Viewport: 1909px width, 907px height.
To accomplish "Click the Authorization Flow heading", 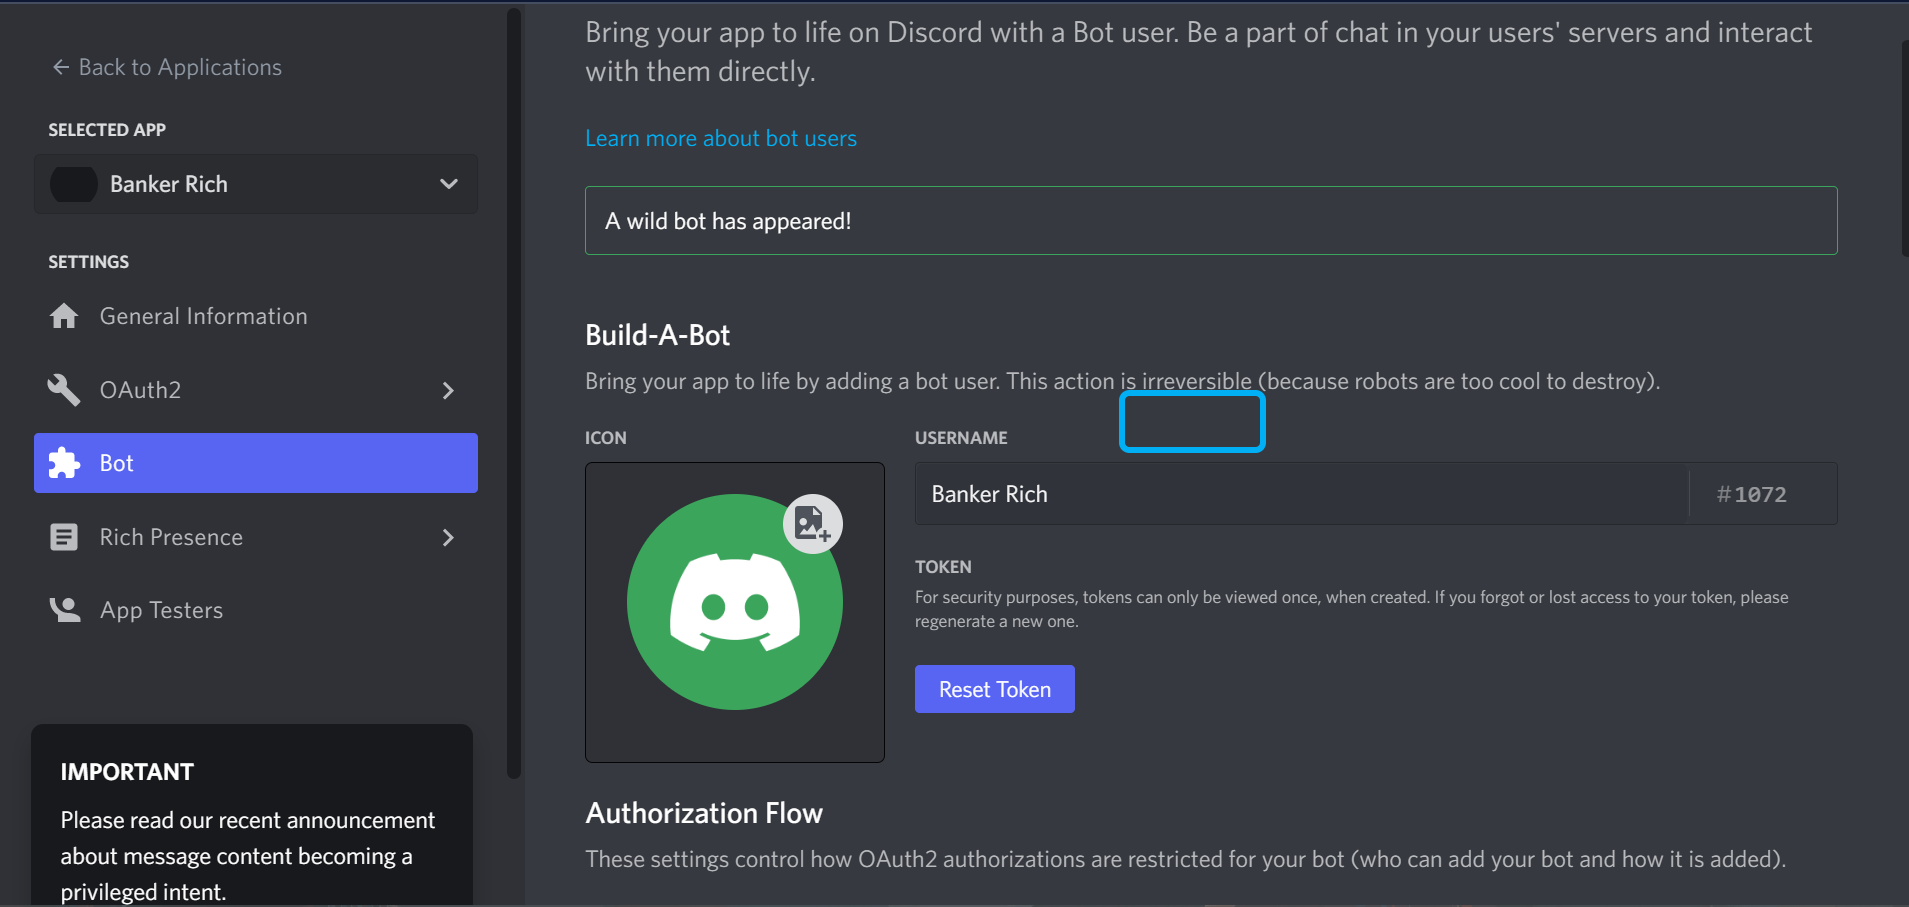I will (704, 813).
